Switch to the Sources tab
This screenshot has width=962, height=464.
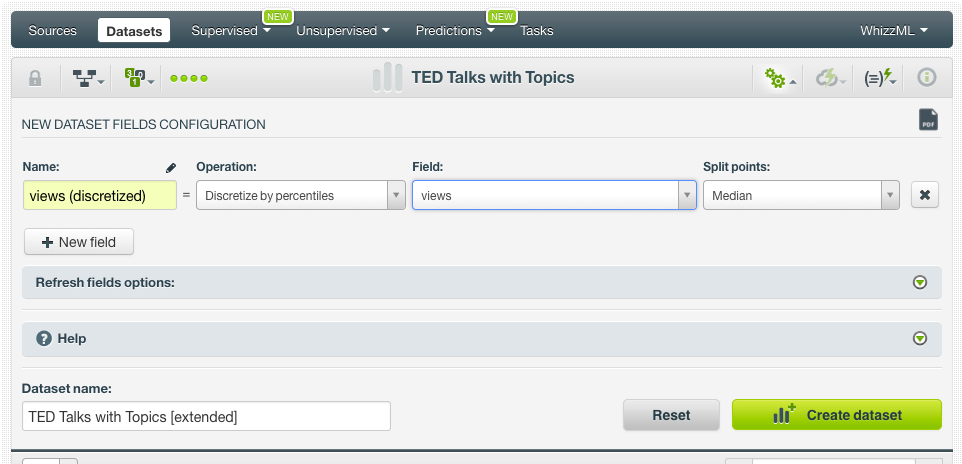coord(52,31)
